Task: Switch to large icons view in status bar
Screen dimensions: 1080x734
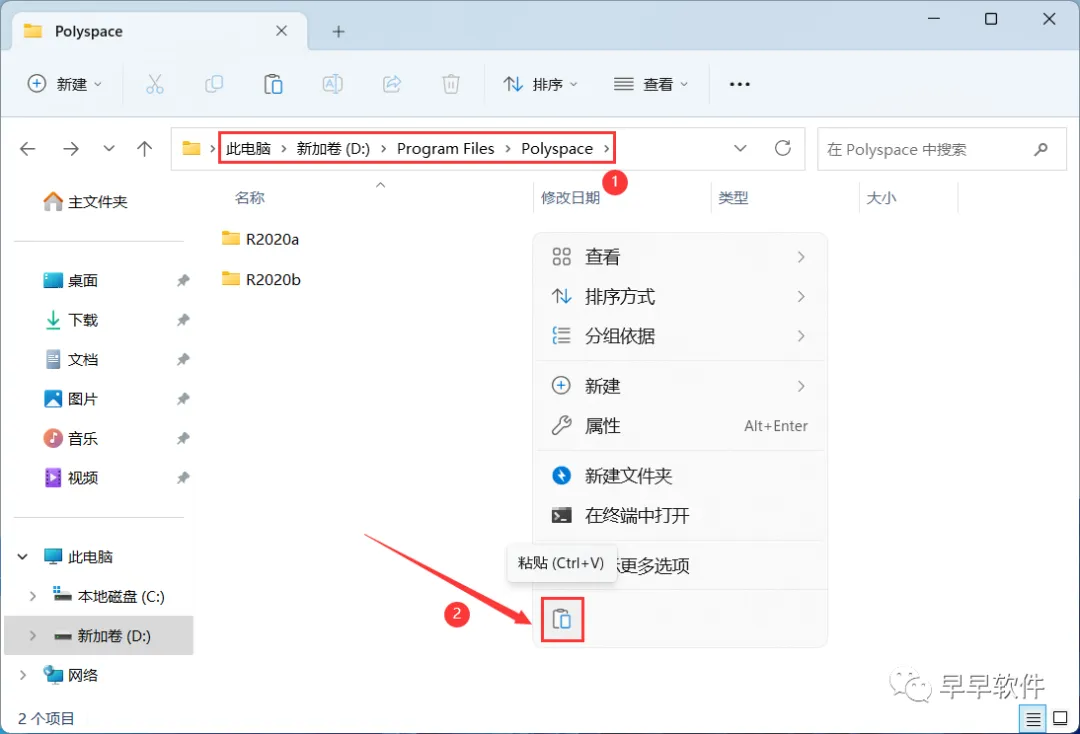Action: 1061,719
